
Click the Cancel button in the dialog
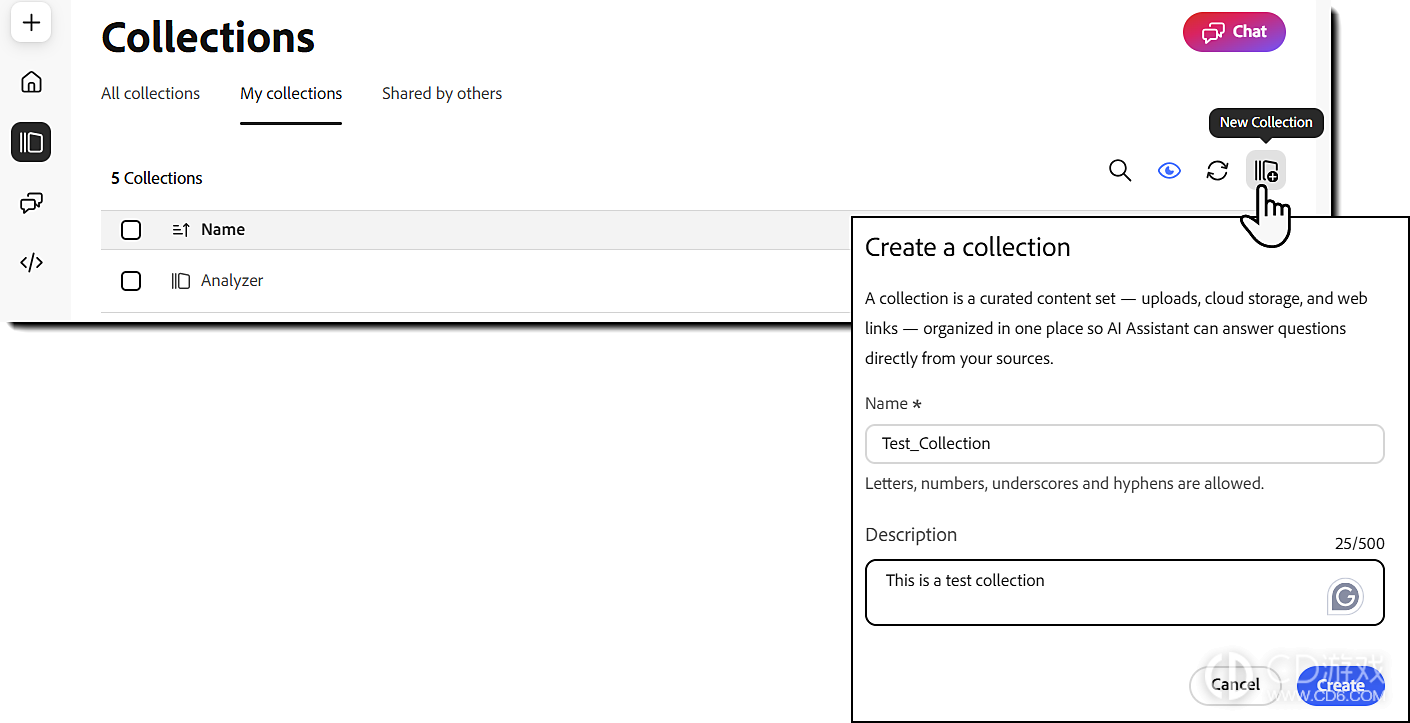[1235, 684]
